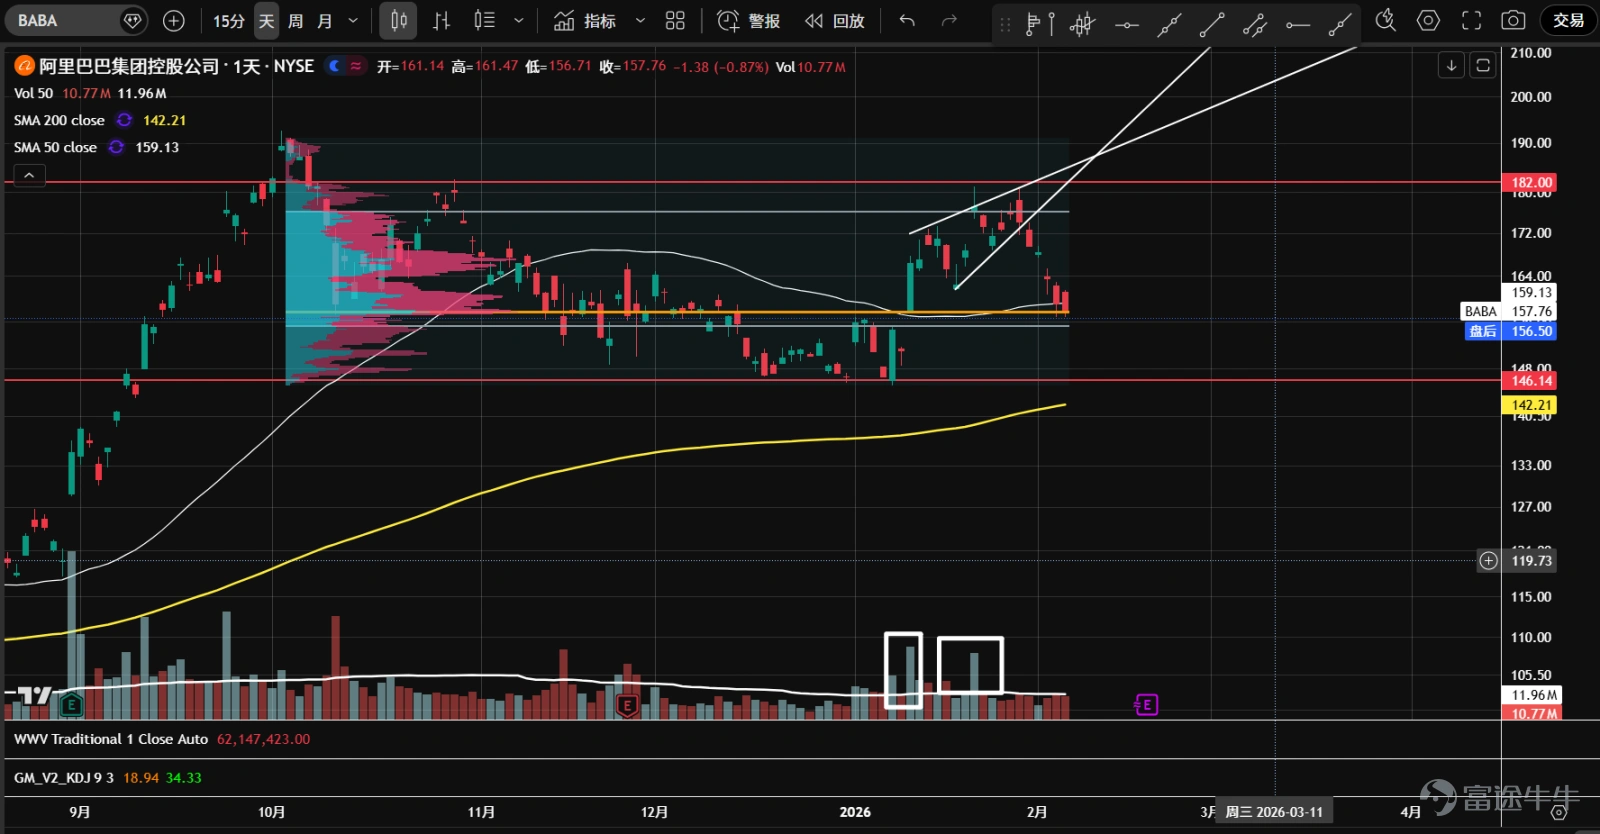This screenshot has height=834, width=1600.
Task: Click the plus button beside 119.73
Action: click(1488, 560)
